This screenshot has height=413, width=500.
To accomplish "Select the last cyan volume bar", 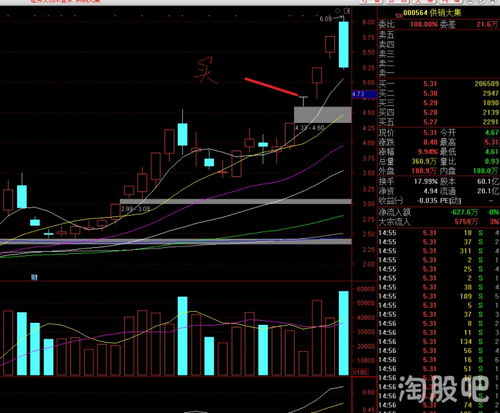I will coord(344,333).
